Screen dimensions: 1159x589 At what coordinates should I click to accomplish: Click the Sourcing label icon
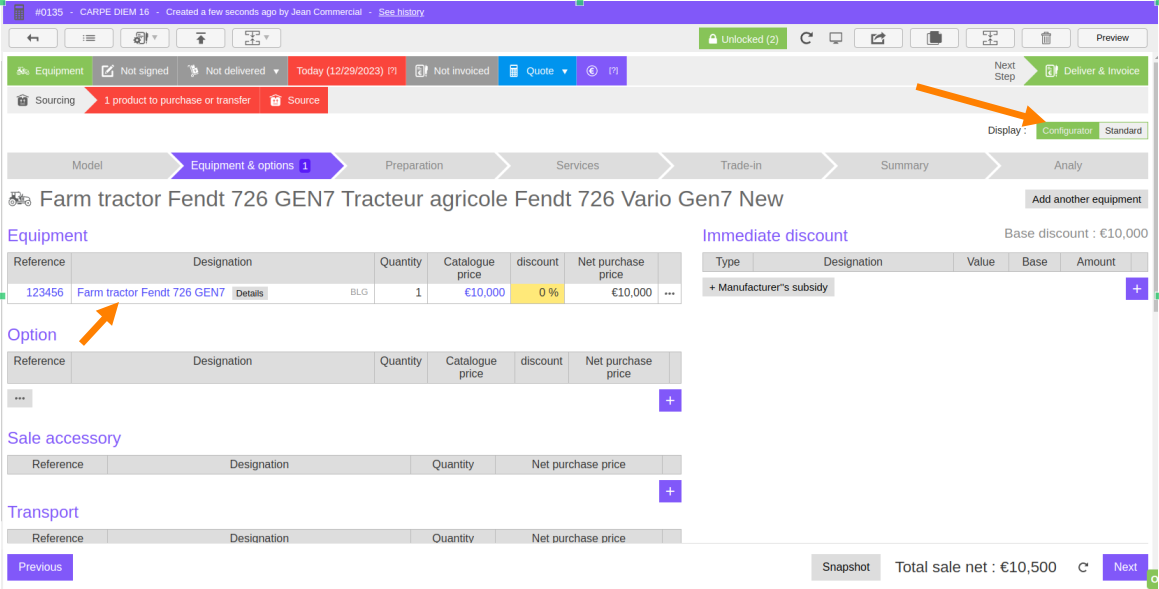(x=23, y=100)
